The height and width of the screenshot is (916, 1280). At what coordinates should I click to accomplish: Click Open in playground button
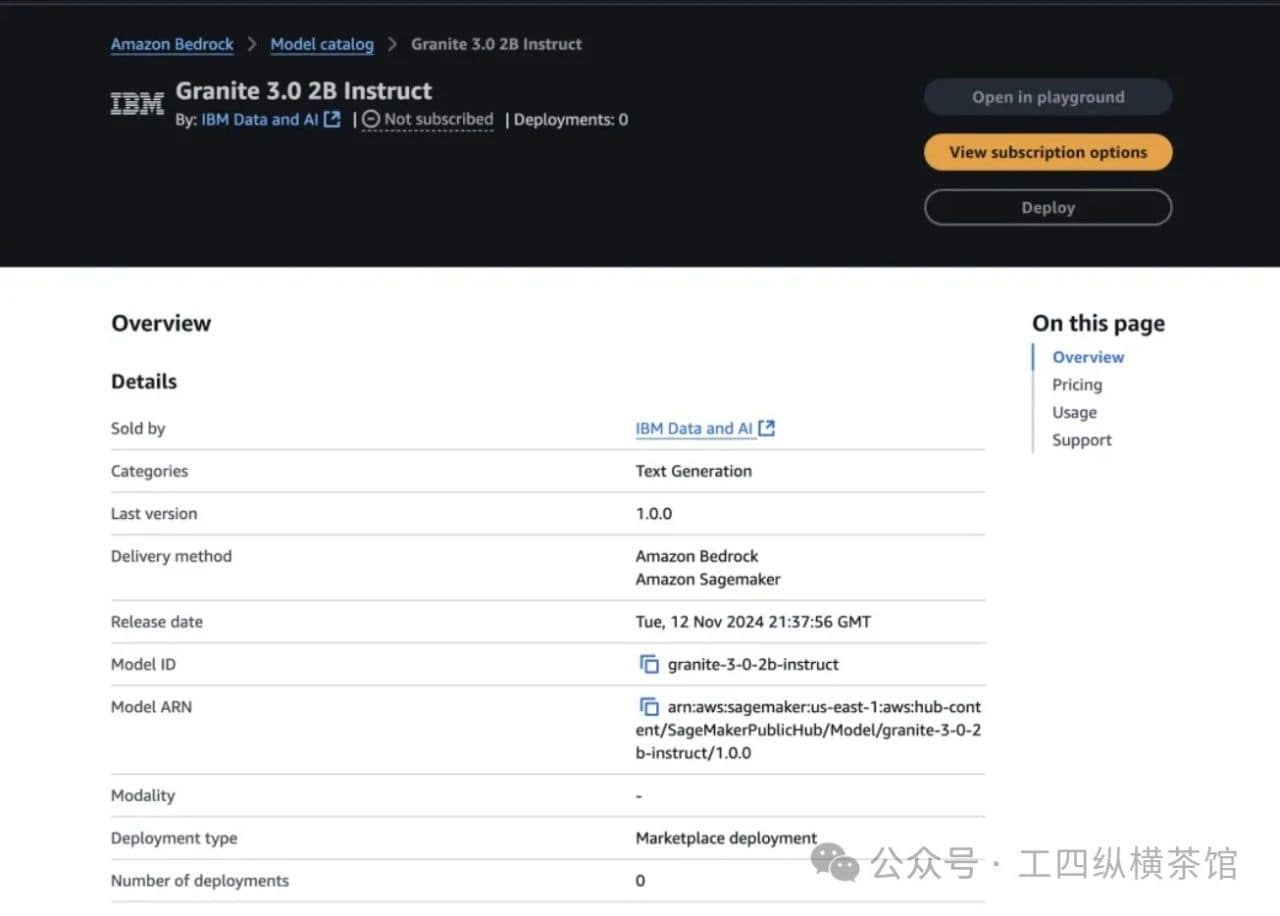[1047, 98]
